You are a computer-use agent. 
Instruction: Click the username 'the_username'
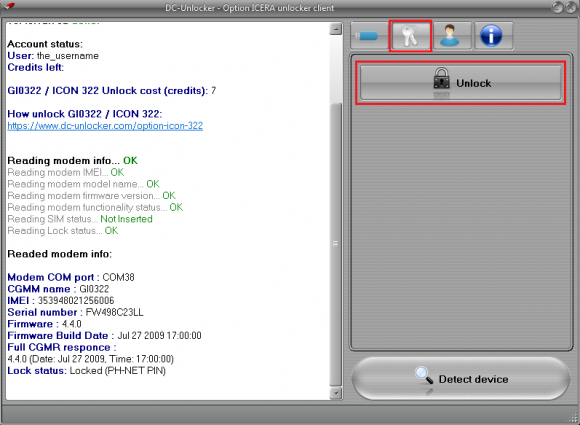click(x=68, y=56)
